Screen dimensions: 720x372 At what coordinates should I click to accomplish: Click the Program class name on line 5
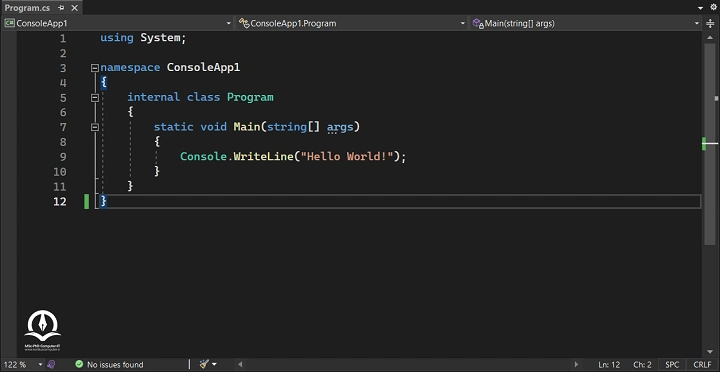(x=250, y=97)
